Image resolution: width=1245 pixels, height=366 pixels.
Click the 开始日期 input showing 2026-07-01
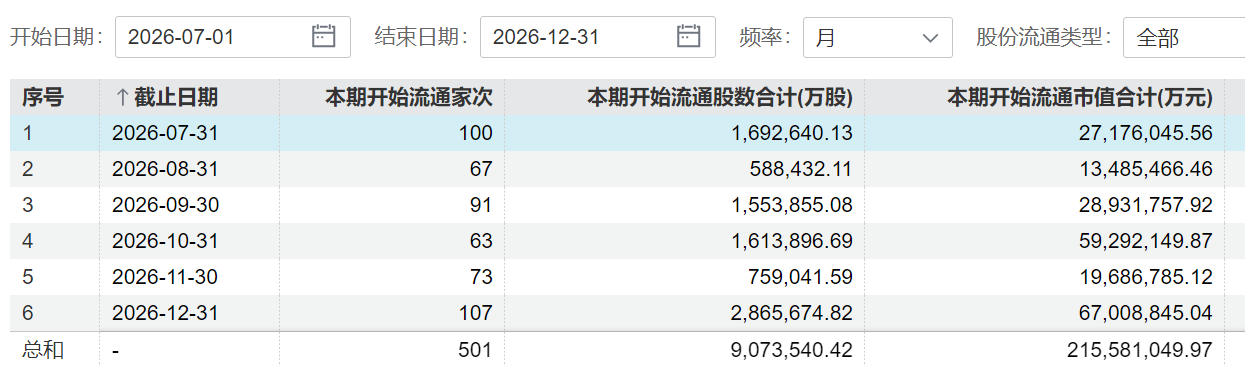click(x=233, y=37)
